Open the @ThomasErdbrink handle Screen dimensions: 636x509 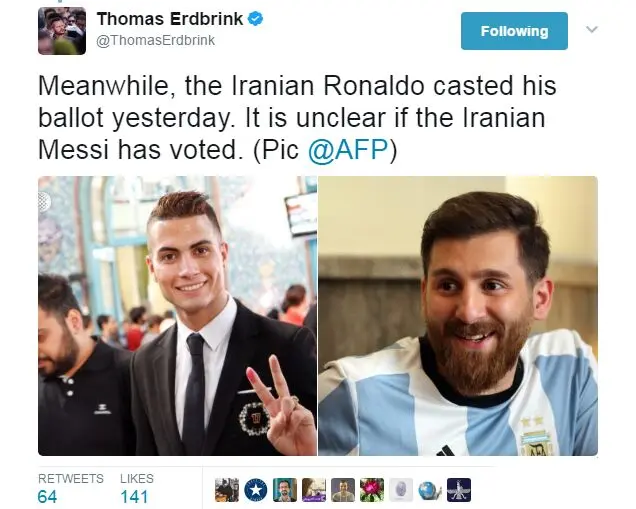click(x=156, y=41)
